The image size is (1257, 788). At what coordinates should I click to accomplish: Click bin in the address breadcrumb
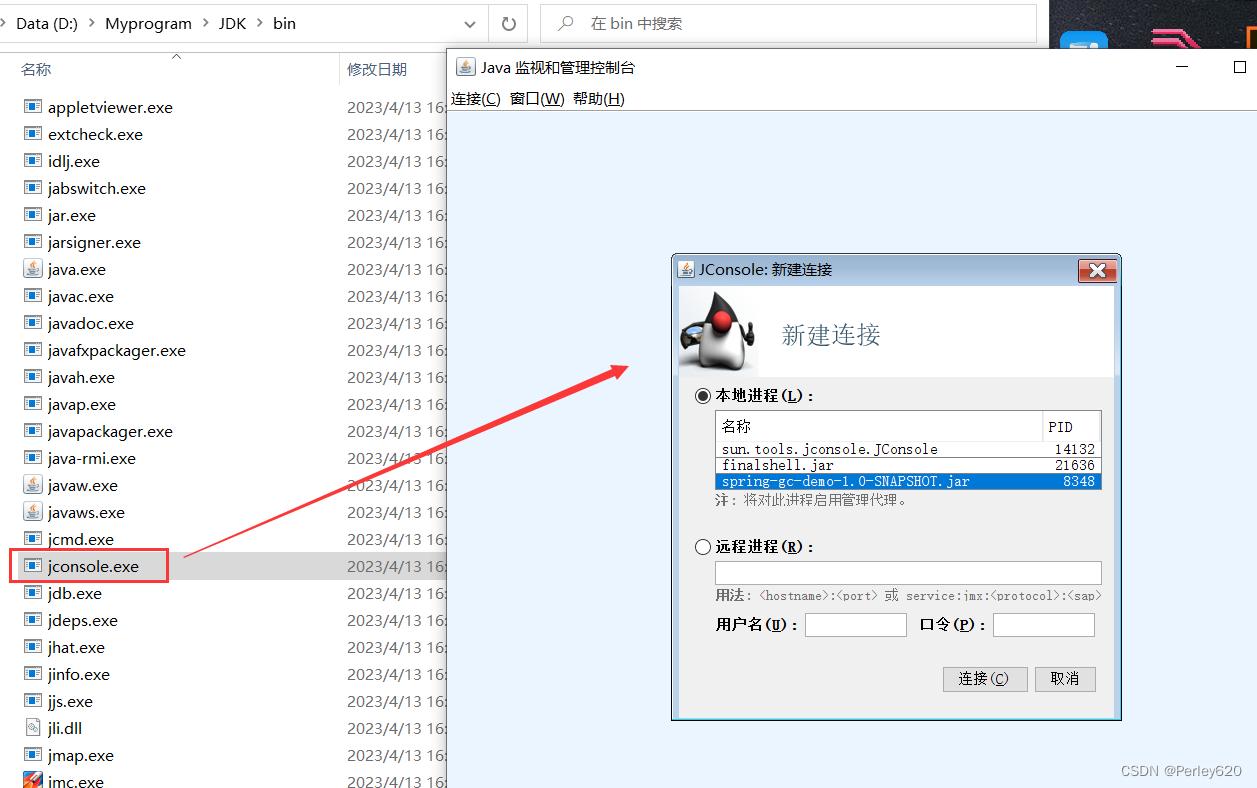point(284,23)
